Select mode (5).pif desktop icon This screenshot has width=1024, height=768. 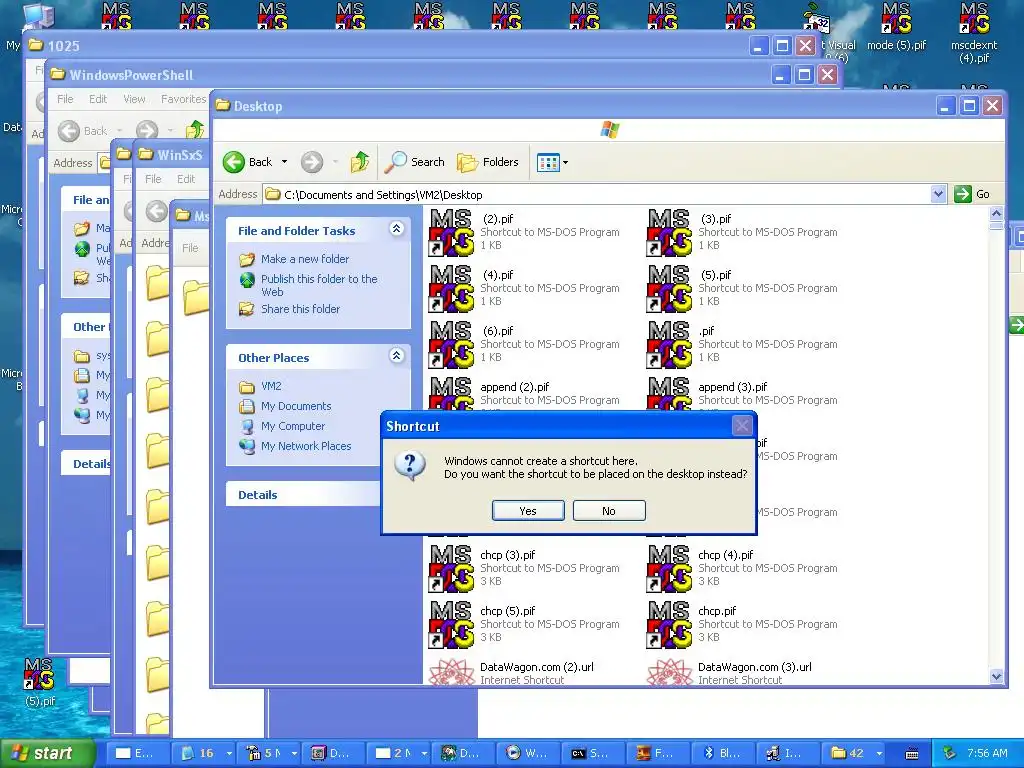(896, 26)
